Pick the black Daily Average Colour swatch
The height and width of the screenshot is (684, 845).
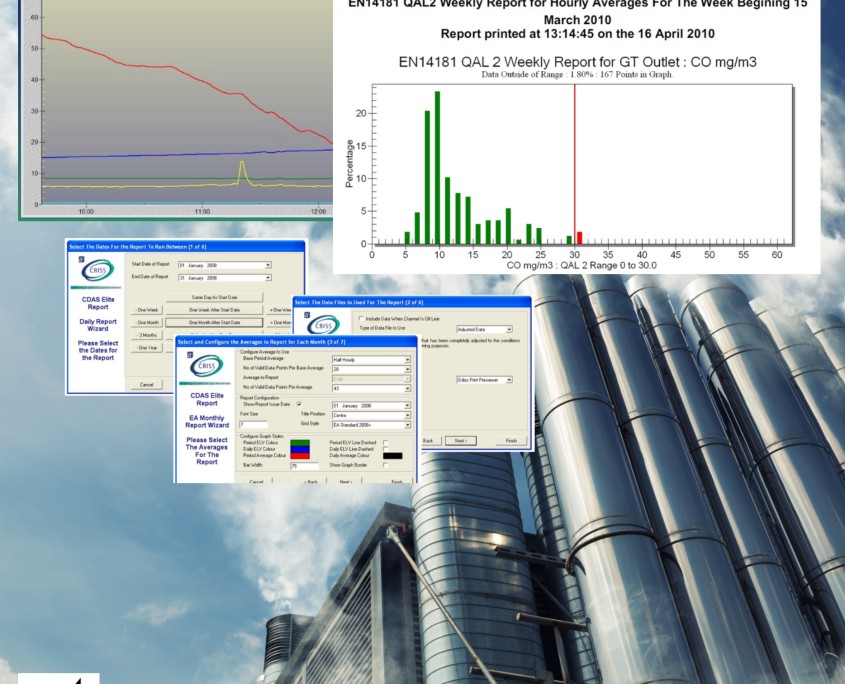point(392,455)
